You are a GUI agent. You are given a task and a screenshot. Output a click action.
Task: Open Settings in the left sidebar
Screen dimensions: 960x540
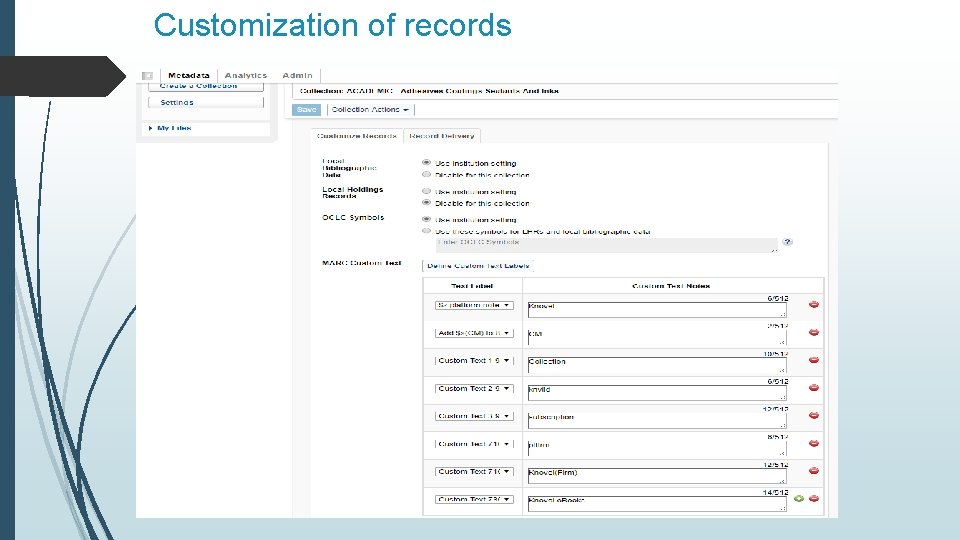point(206,102)
